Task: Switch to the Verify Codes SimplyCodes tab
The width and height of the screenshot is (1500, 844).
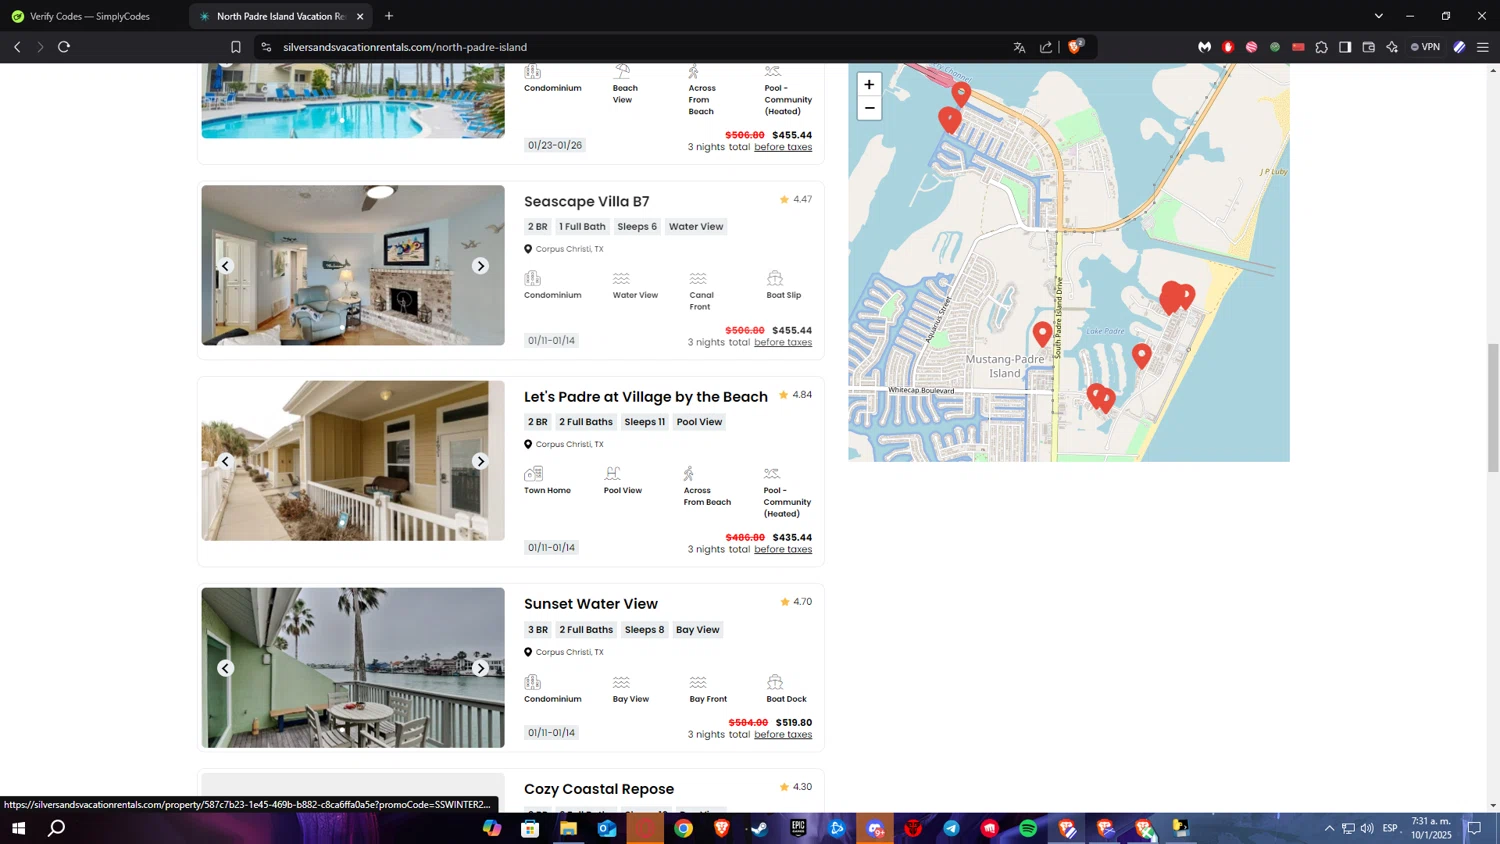Action: point(92,16)
